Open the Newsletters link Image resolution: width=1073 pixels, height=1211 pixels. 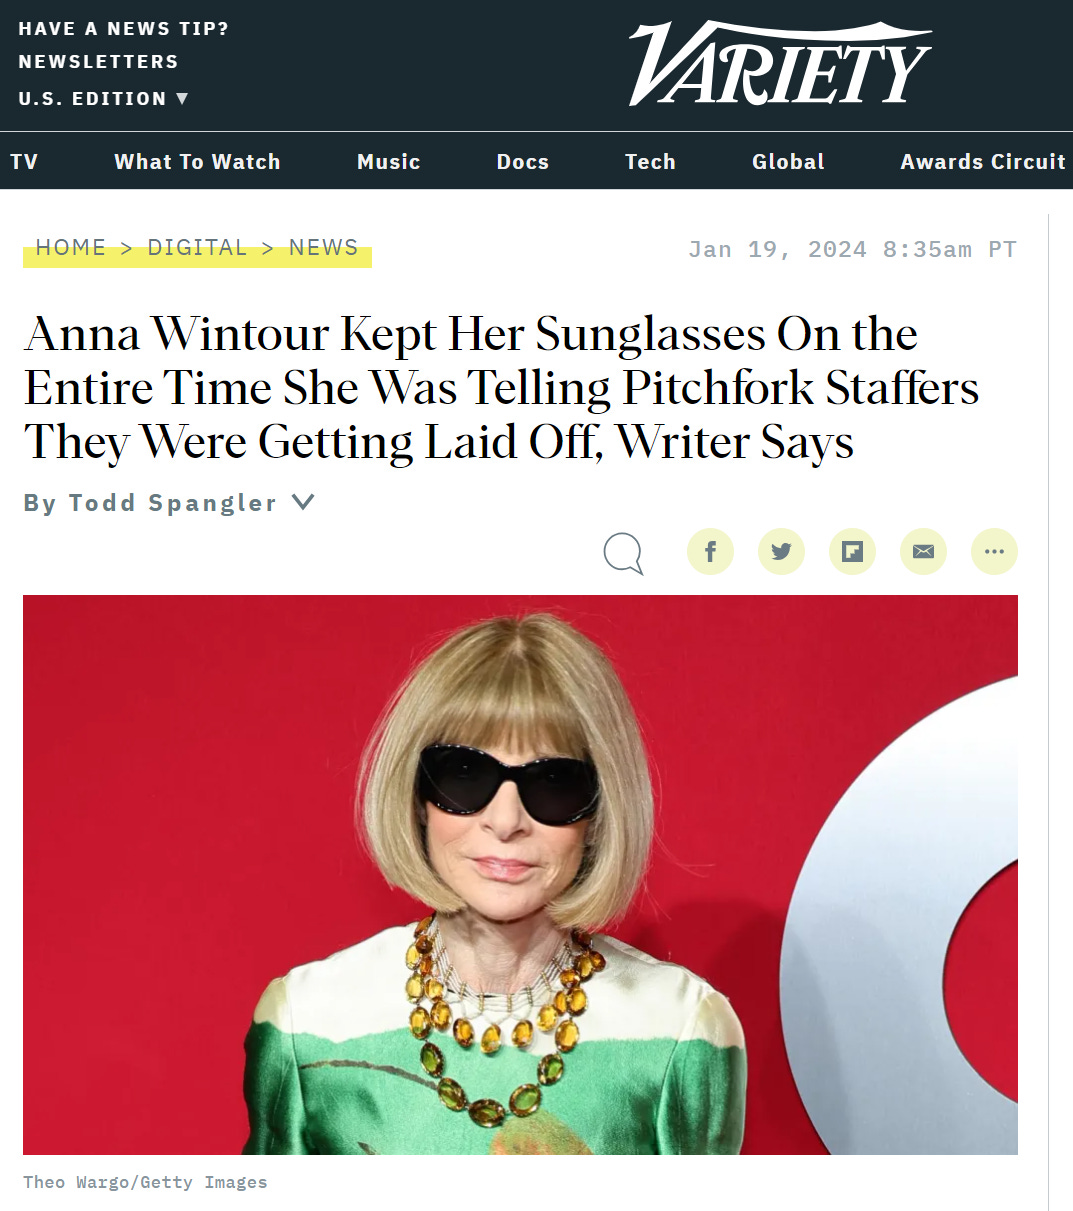pyautogui.click(x=98, y=62)
